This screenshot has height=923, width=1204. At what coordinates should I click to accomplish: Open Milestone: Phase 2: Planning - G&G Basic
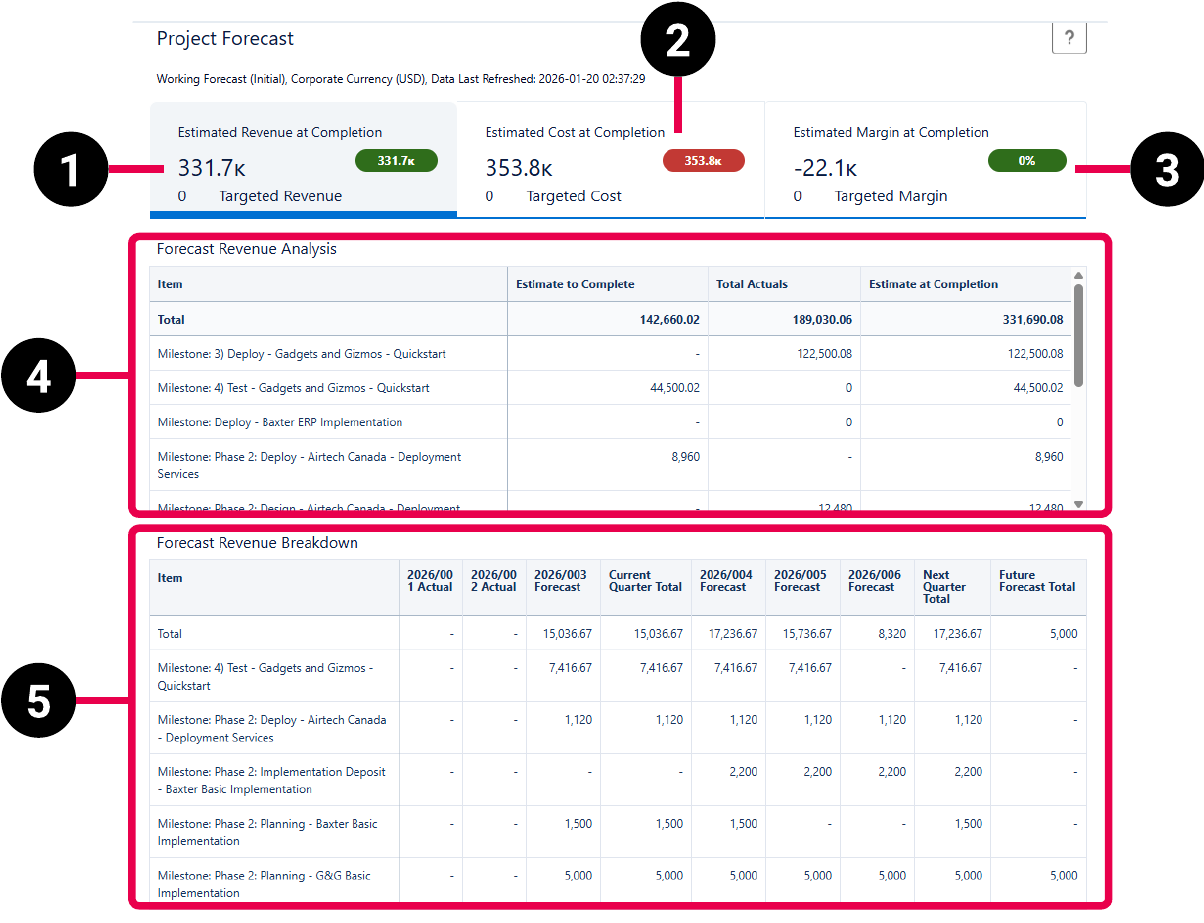click(263, 883)
